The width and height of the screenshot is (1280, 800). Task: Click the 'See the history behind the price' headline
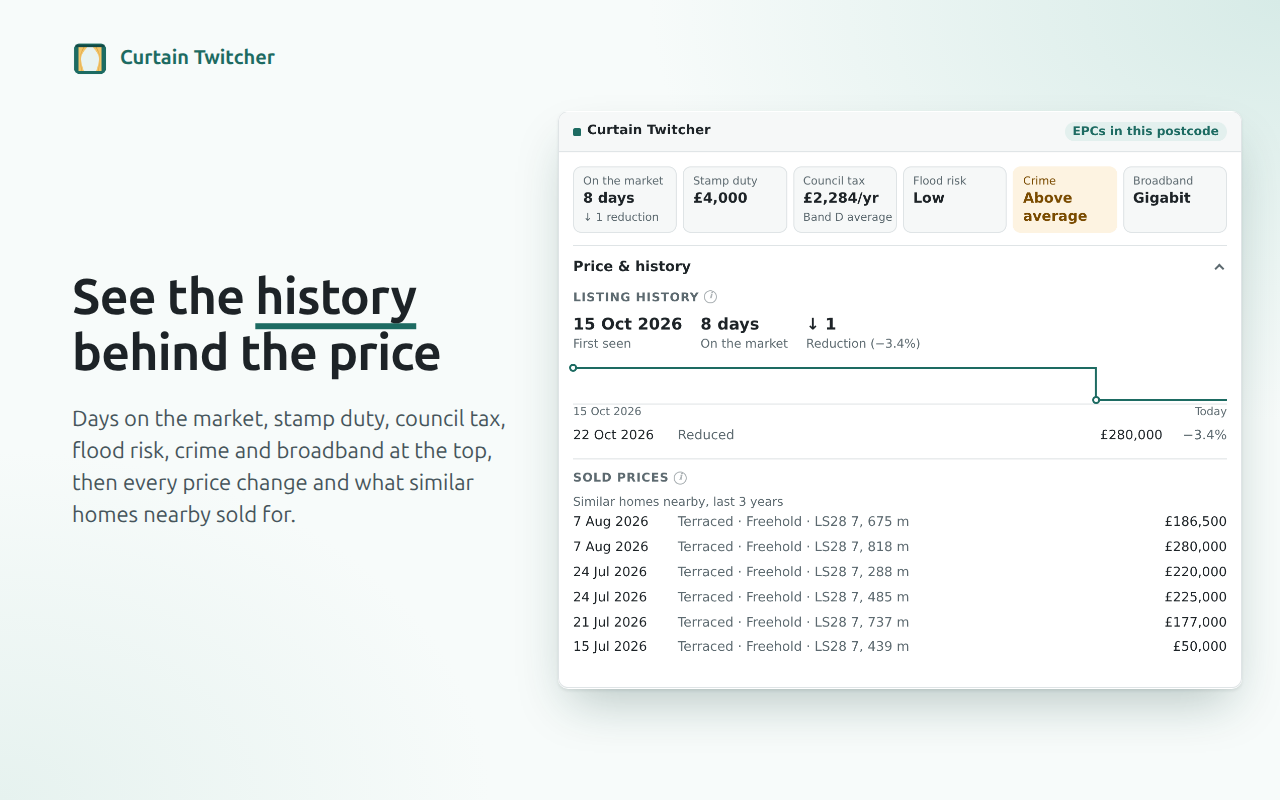[x=257, y=325]
